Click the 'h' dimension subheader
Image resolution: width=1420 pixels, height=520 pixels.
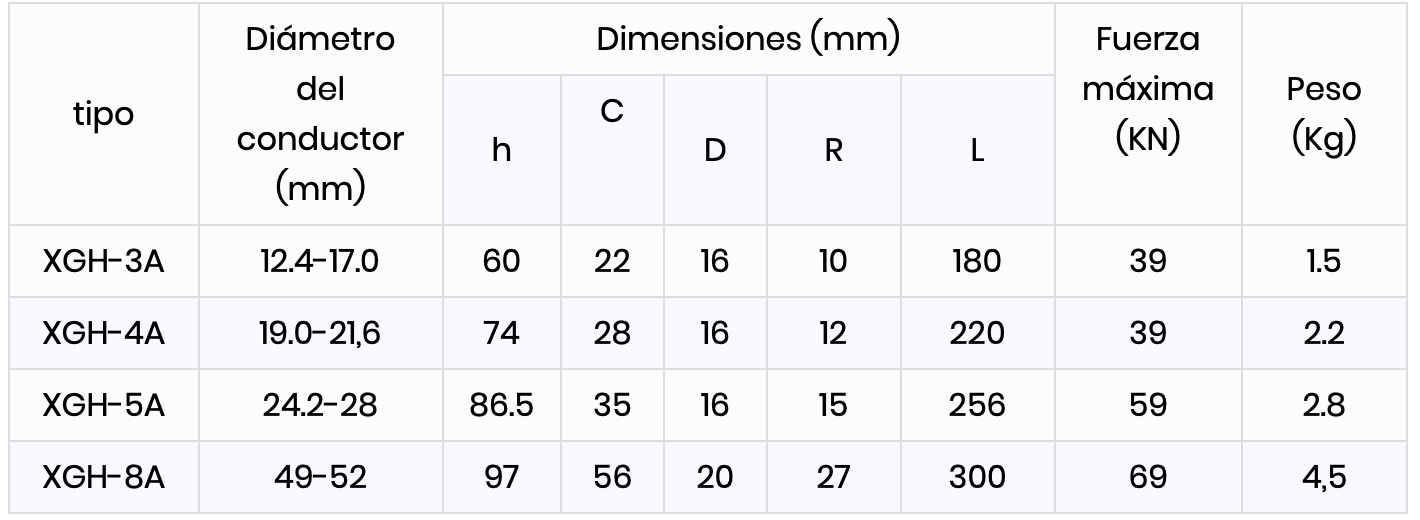(x=502, y=150)
